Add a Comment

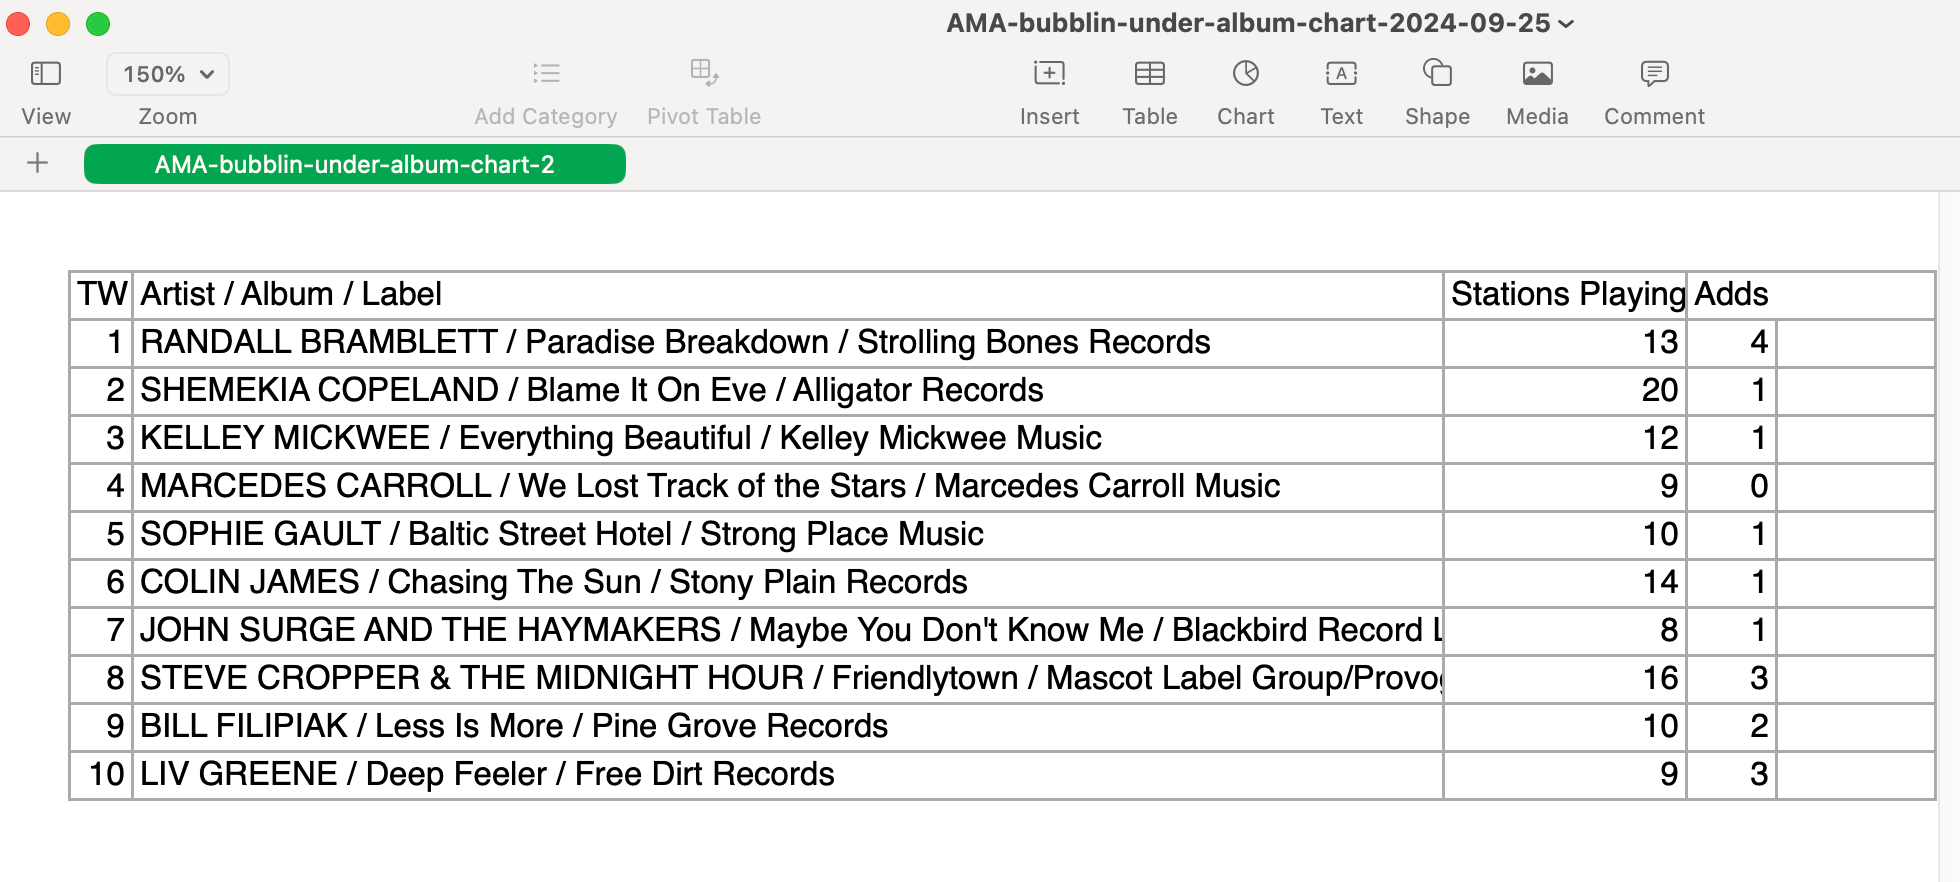1654,74
